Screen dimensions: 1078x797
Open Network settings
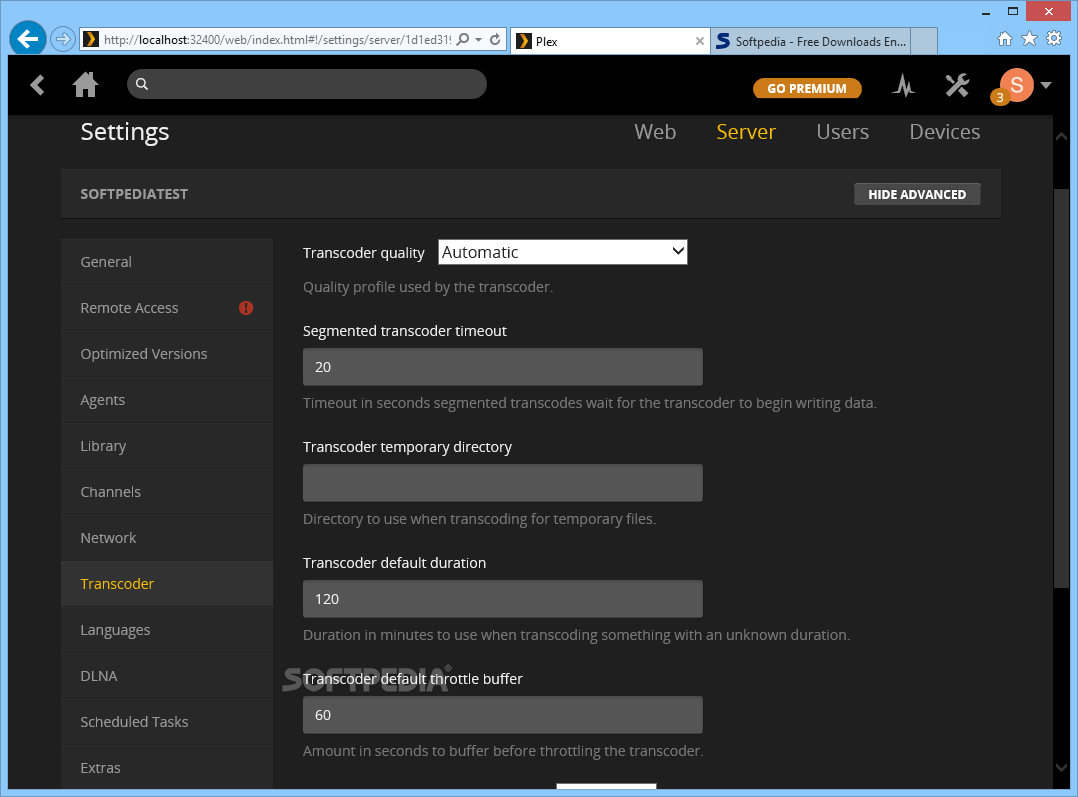pos(167,538)
